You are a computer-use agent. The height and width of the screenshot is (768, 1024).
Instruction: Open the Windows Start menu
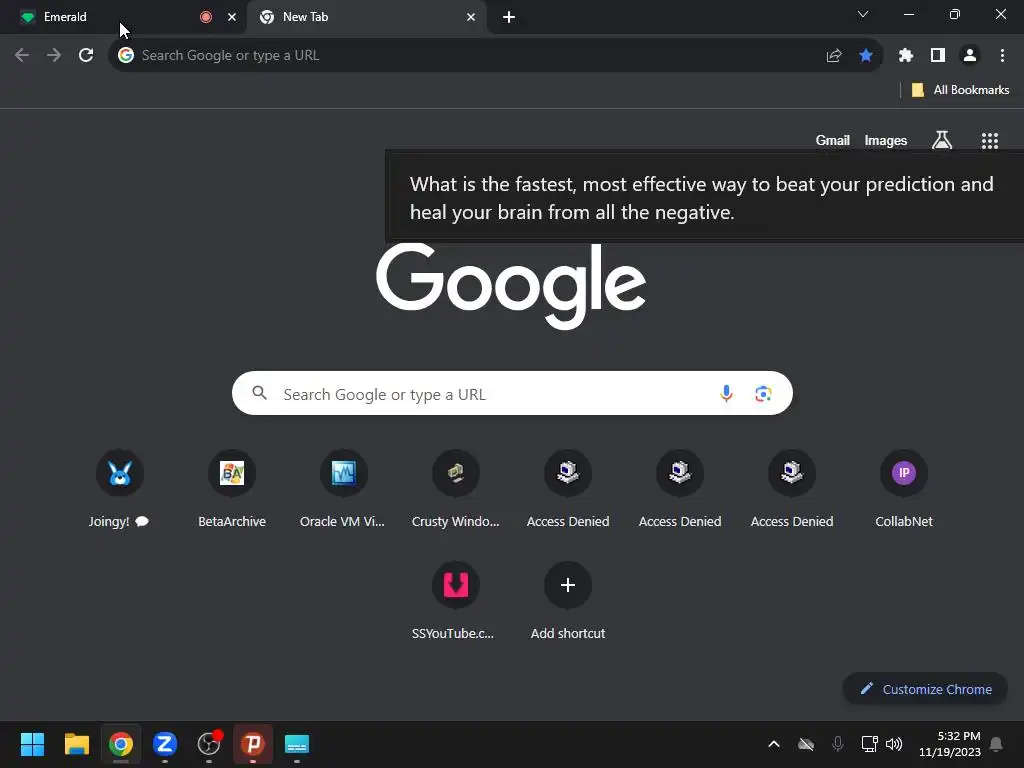point(32,744)
